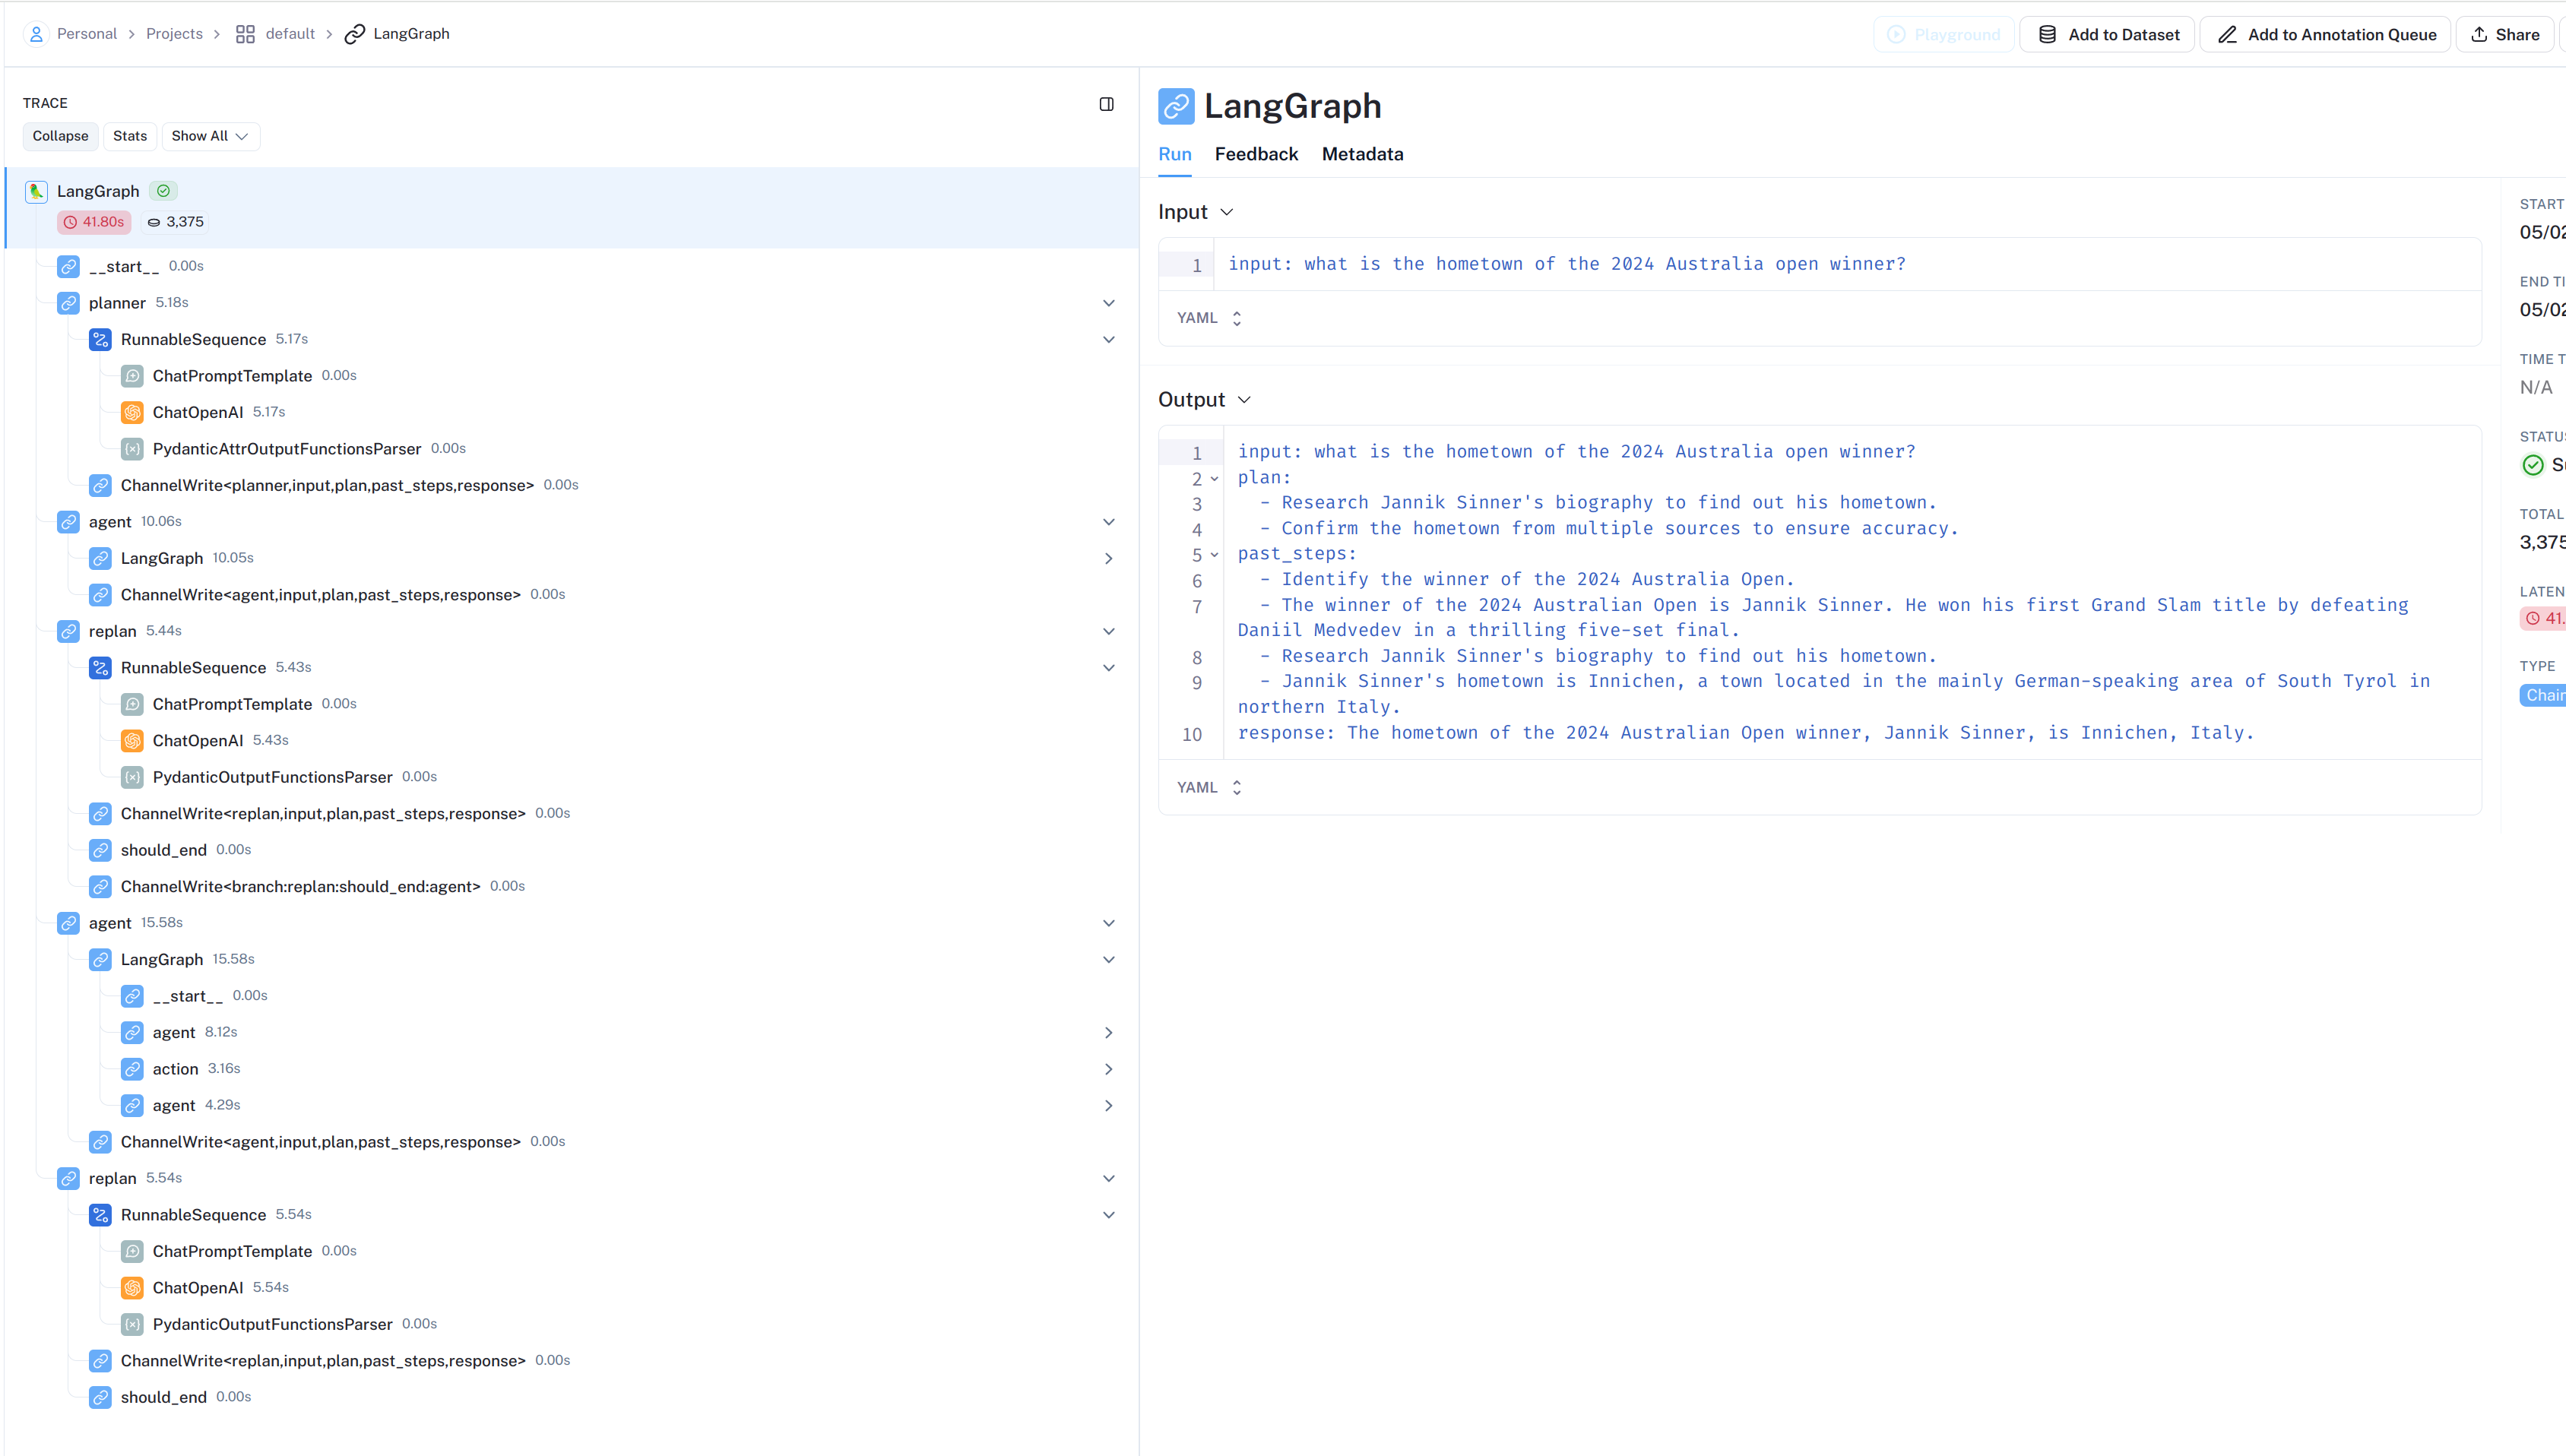The width and height of the screenshot is (2566, 1456).
Task: Click the Personal user avatar icon
Action: point(36,34)
